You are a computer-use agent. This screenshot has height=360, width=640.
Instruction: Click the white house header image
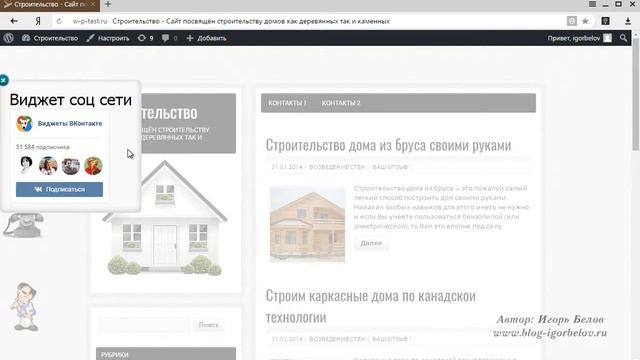pyautogui.click(x=165, y=218)
